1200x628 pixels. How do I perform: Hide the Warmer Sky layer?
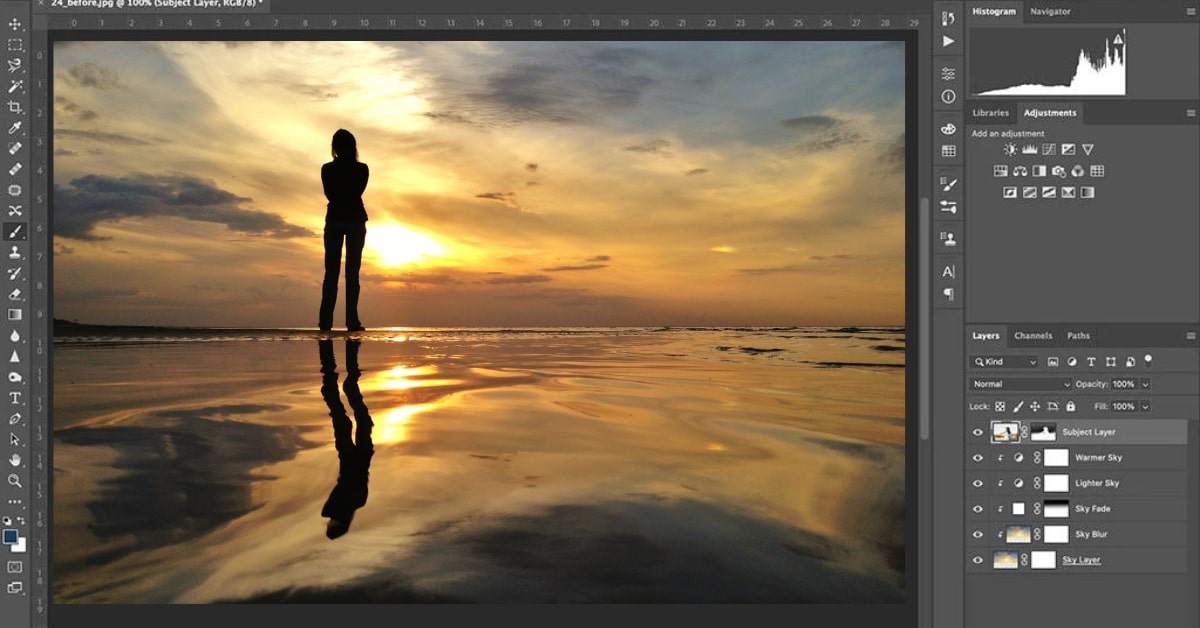pyautogui.click(x=978, y=458)
